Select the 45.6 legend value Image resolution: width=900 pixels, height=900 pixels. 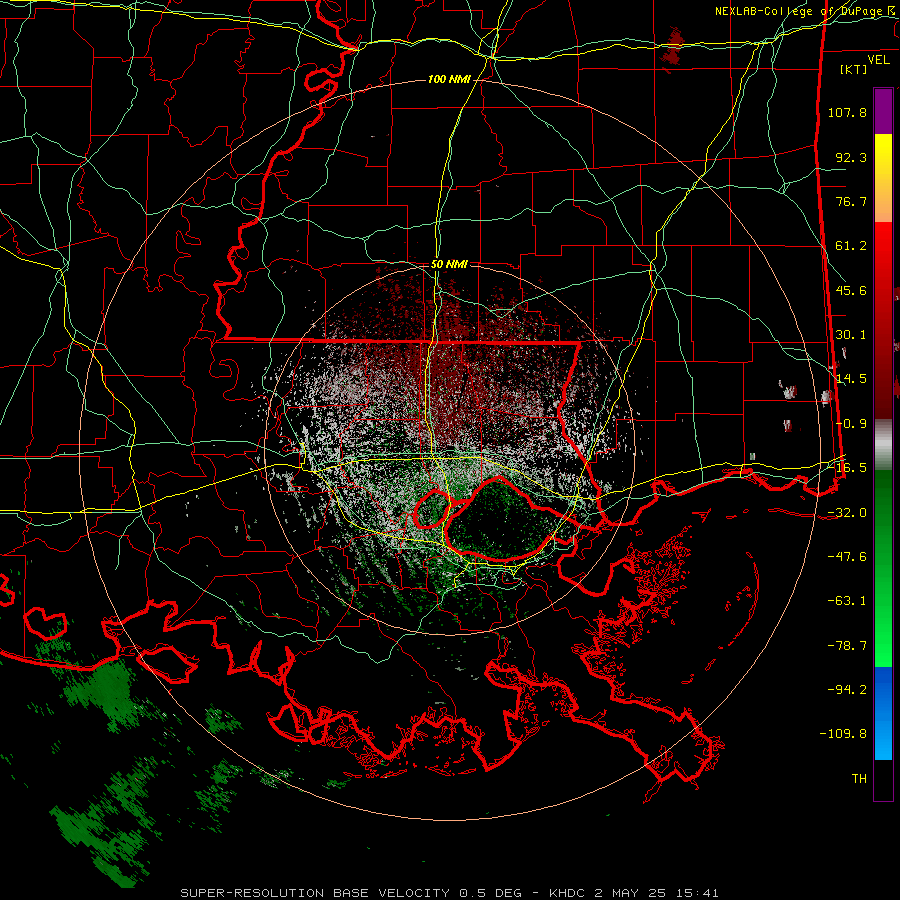[851, 290]
